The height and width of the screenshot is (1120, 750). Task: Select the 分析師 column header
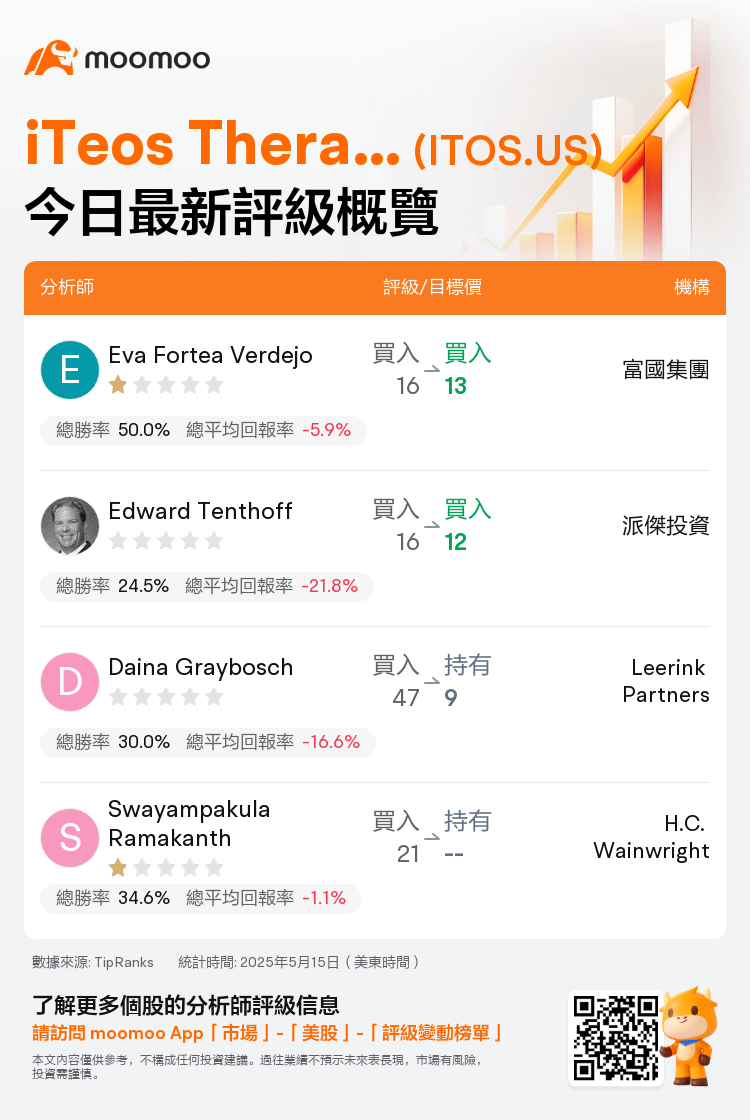coord(67,287)
